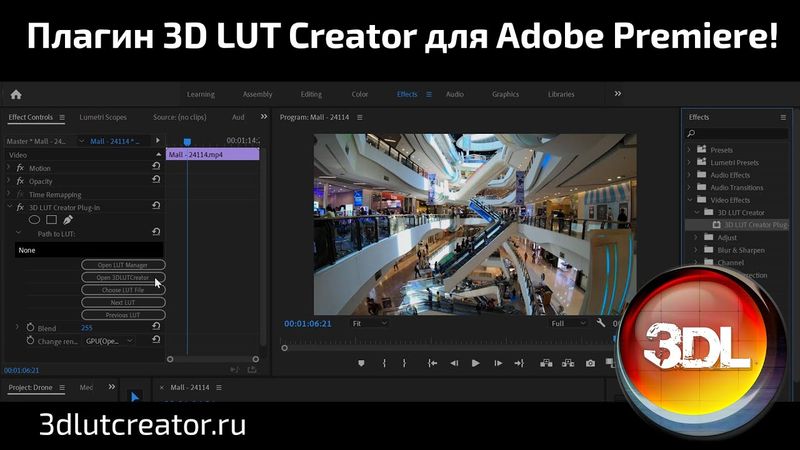Open the Effect Controls panel menu
800x450 pixels.
(62, 117)
